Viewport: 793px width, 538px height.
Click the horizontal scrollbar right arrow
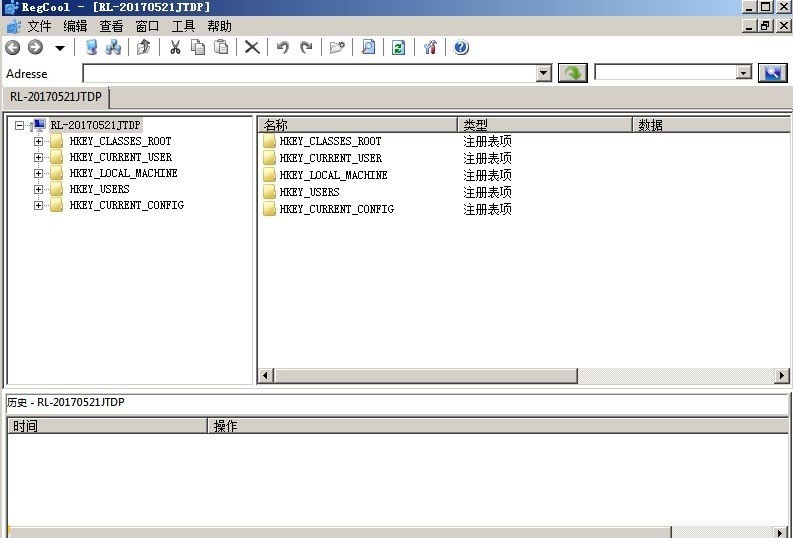(781, 376)
